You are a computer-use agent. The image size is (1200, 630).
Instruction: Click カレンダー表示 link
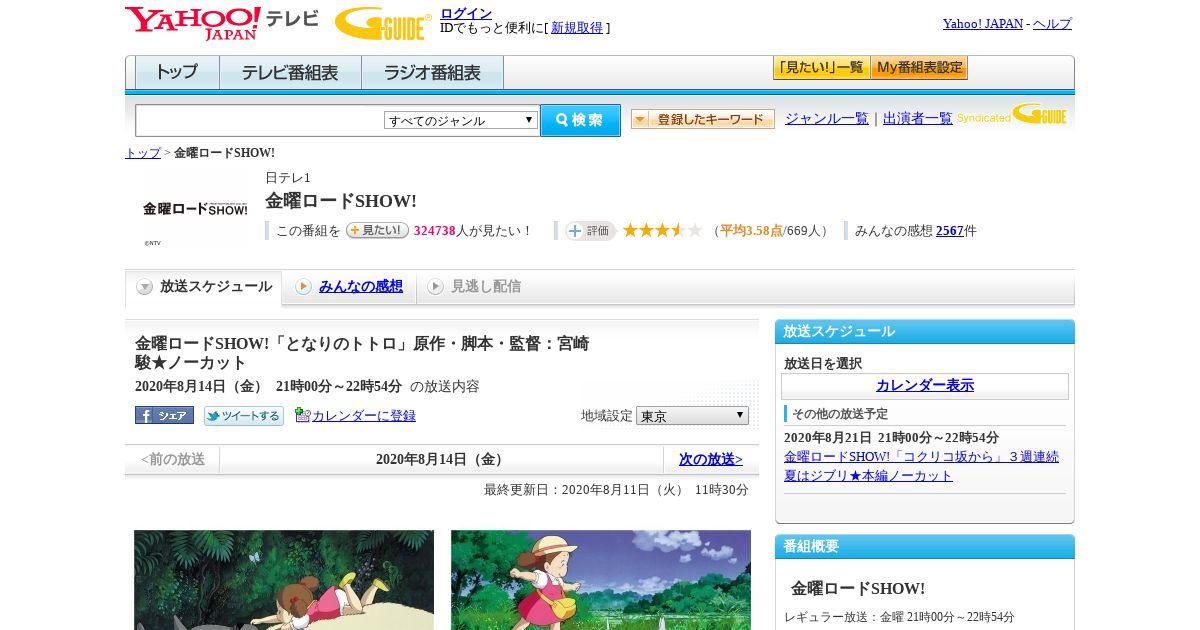click(x=925, y=386)
